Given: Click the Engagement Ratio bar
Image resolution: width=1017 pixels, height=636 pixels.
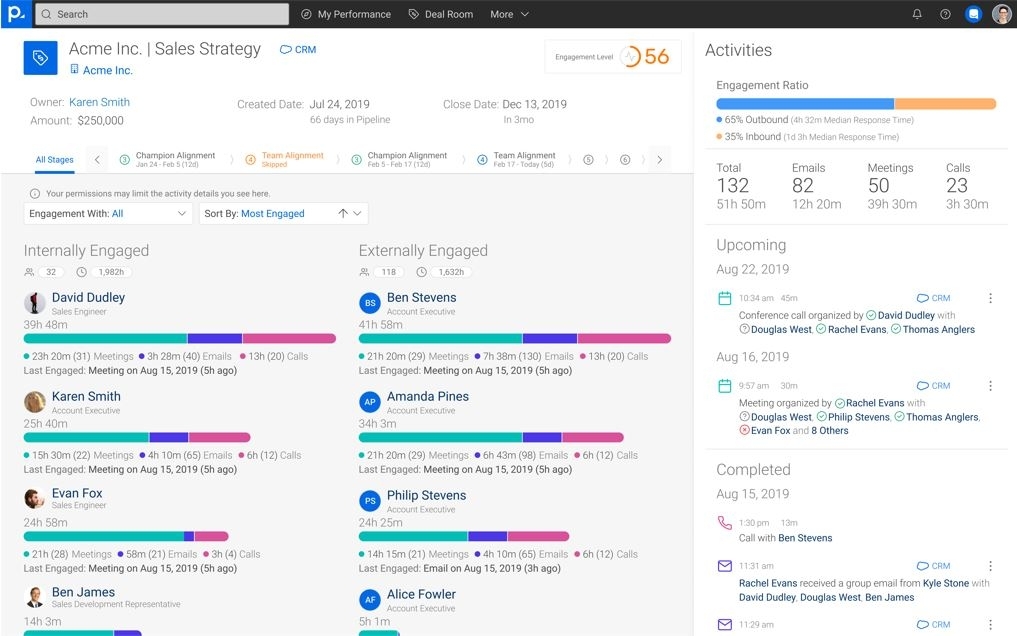Looking at the screenshot, I should (x=856, y=104).
